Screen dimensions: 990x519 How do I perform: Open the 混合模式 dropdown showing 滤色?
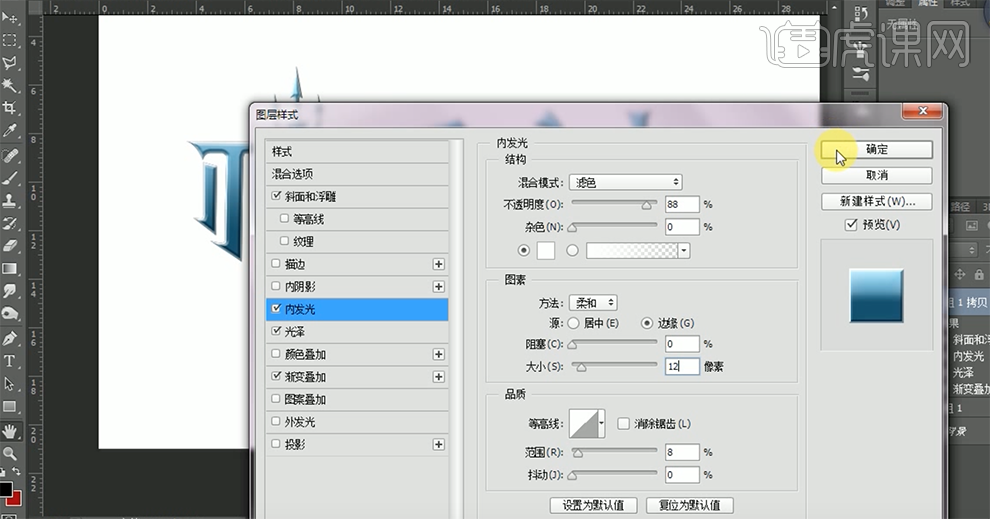[625, 182]
